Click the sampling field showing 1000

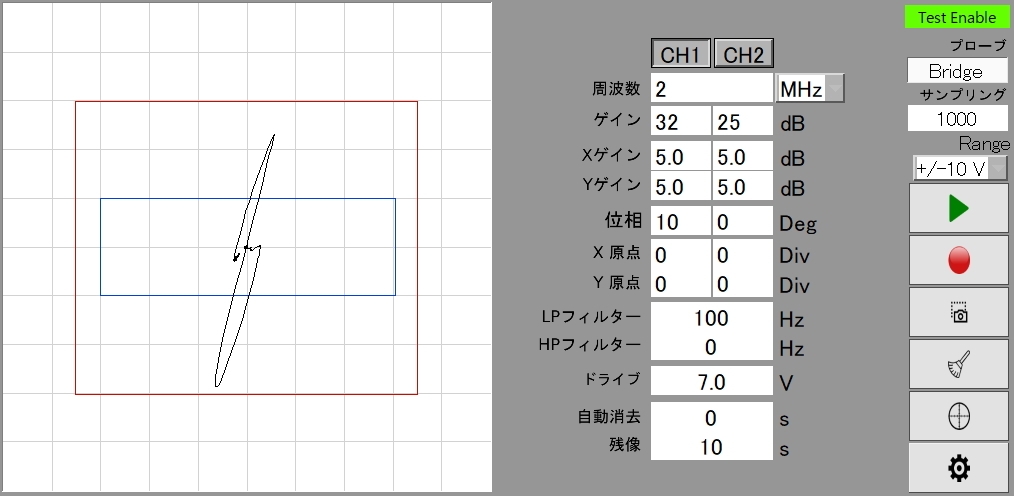click(x=957, y=118)
